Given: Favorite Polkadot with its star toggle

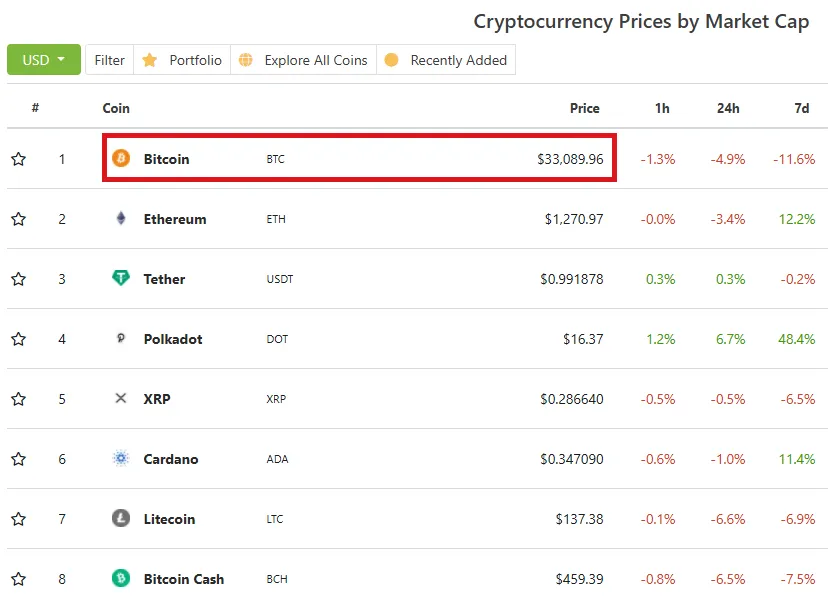Looking at the screenshot, I should 18,339.
